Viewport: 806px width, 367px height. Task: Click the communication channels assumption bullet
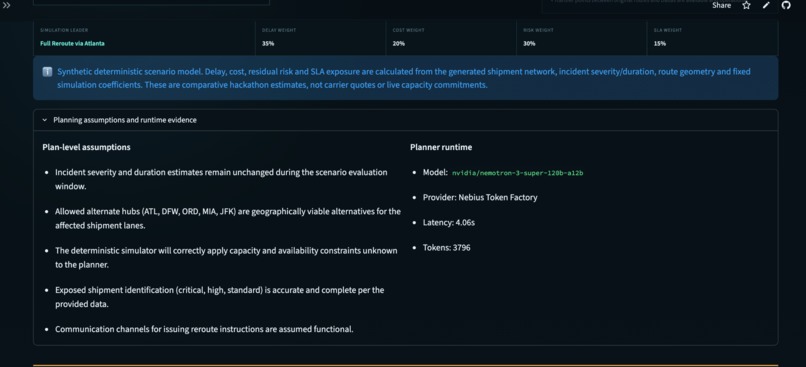[x=204, y=329]
